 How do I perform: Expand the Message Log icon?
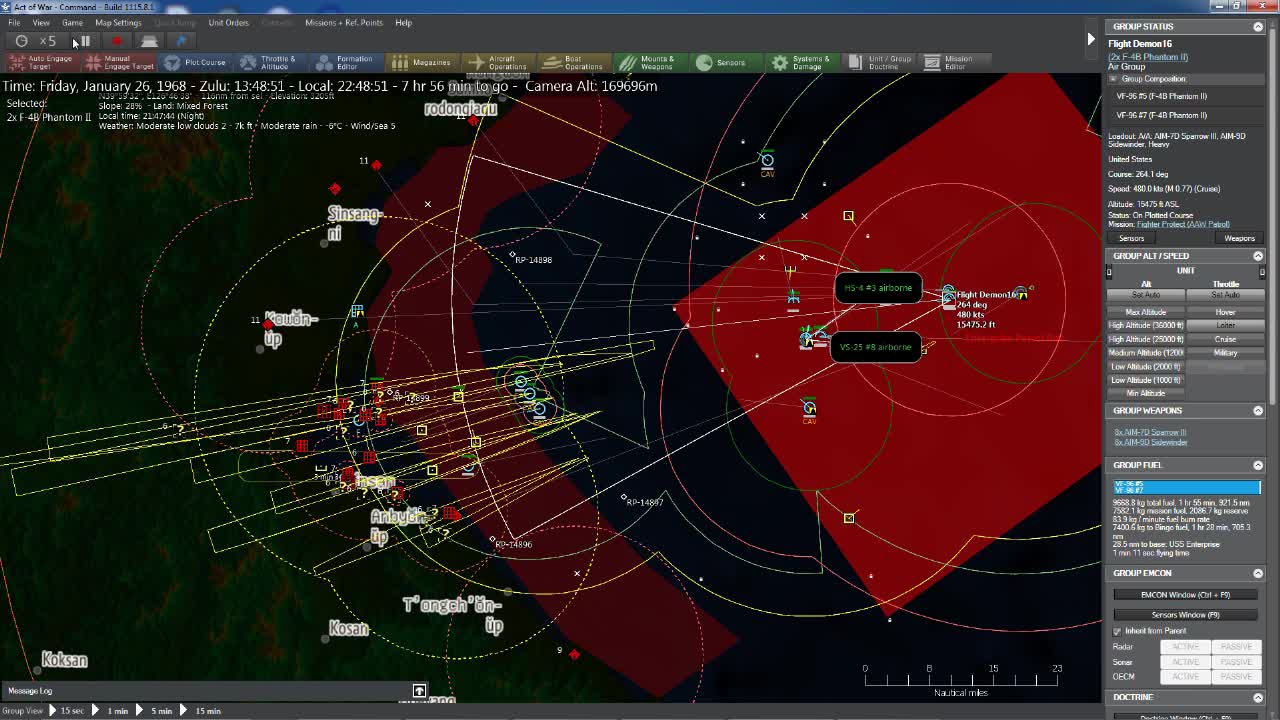pyautogui.click(x=419, y=691)
